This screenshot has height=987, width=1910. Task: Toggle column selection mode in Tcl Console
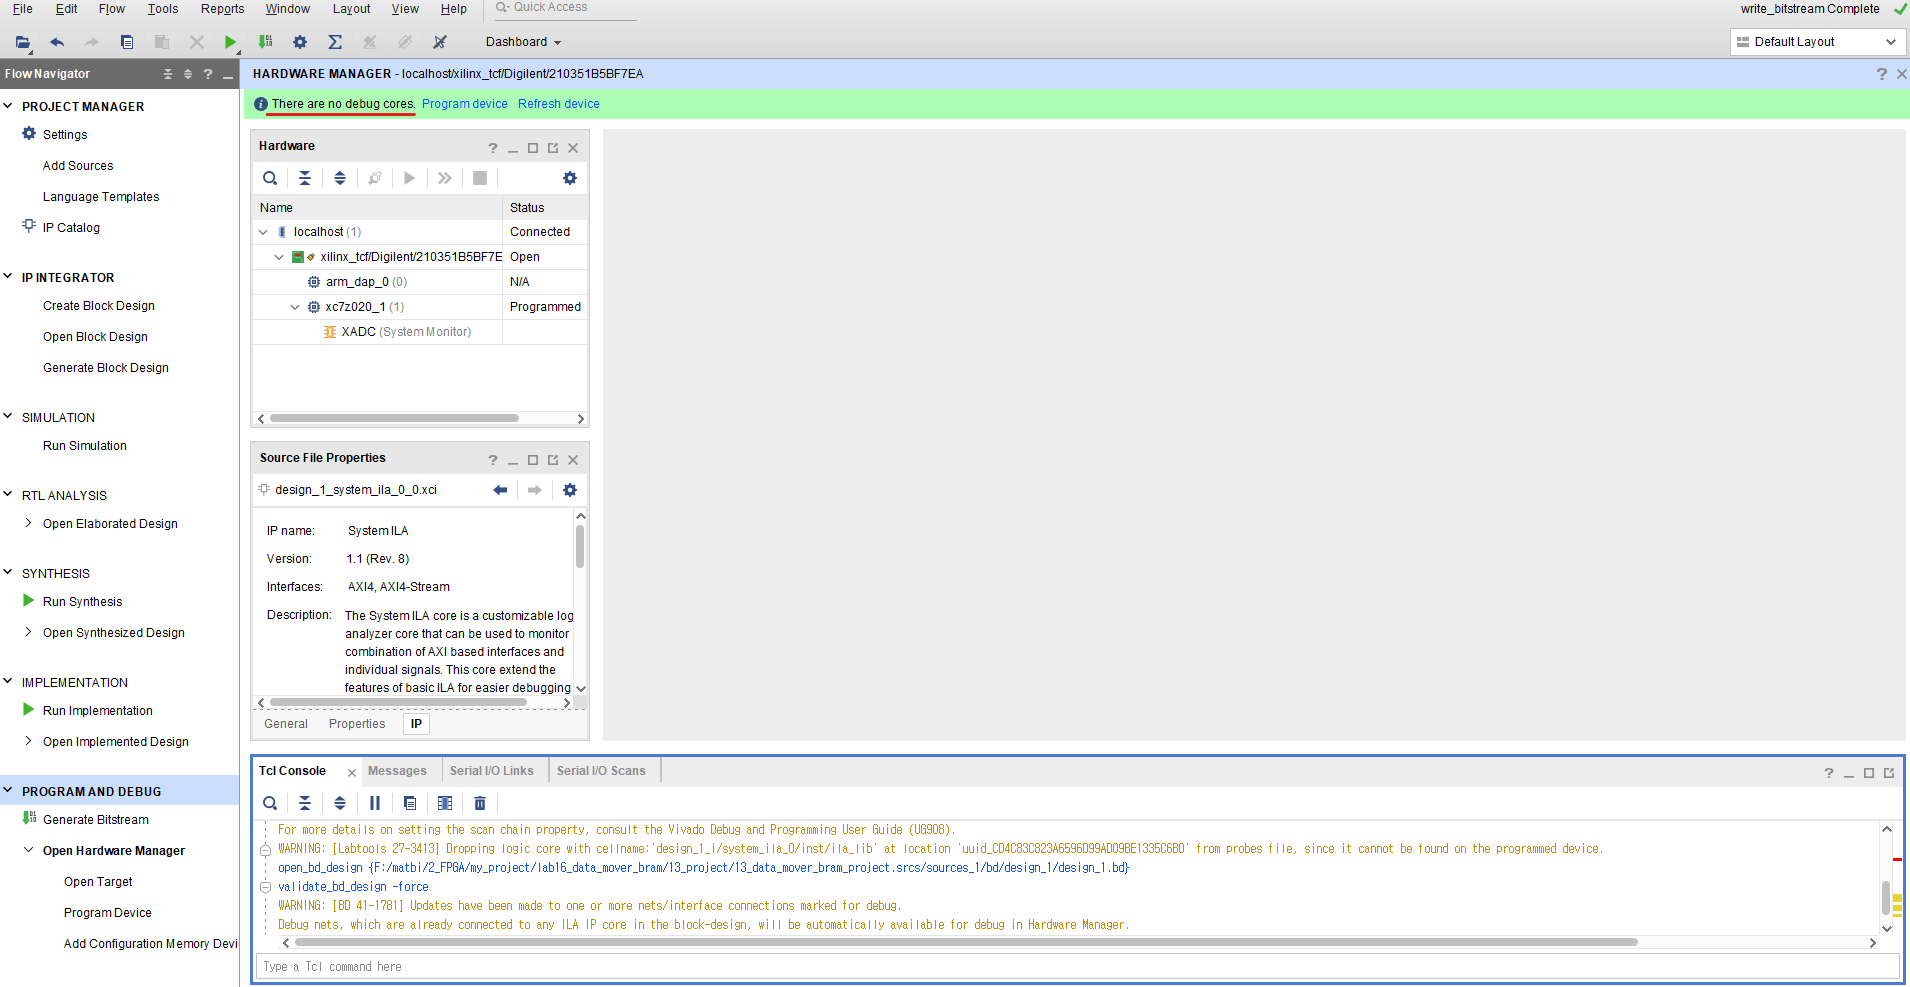pyautogui.click(x=445, y=803)
